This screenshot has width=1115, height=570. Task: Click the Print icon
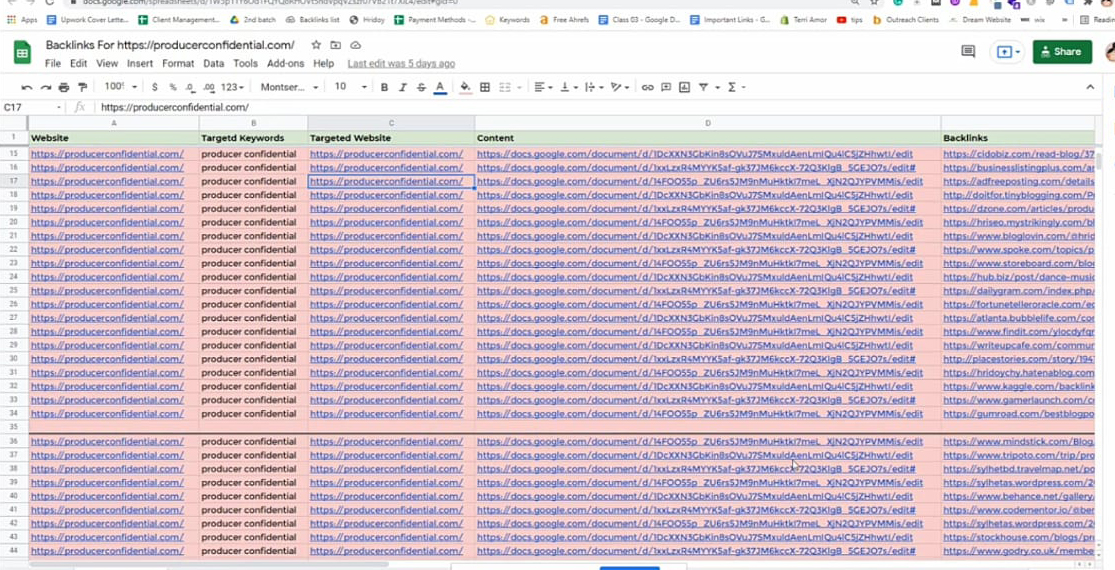(x=64, y=87)
